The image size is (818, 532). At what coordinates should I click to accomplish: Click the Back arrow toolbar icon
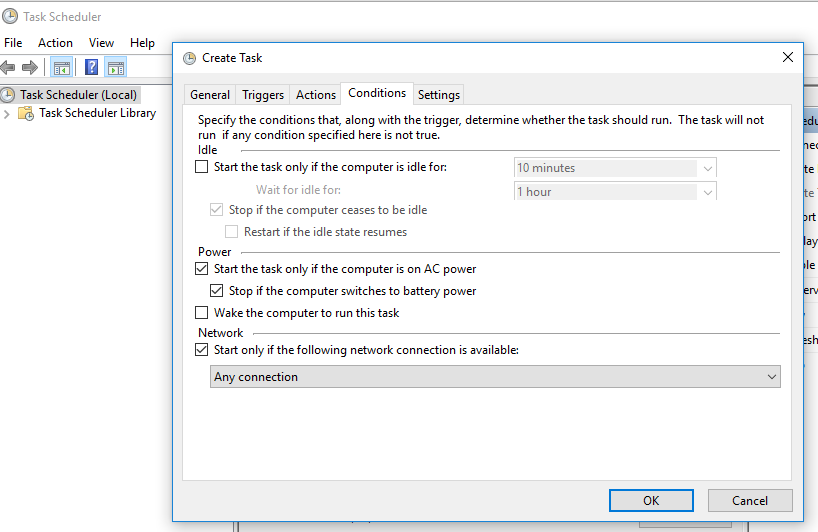[8, 67]
